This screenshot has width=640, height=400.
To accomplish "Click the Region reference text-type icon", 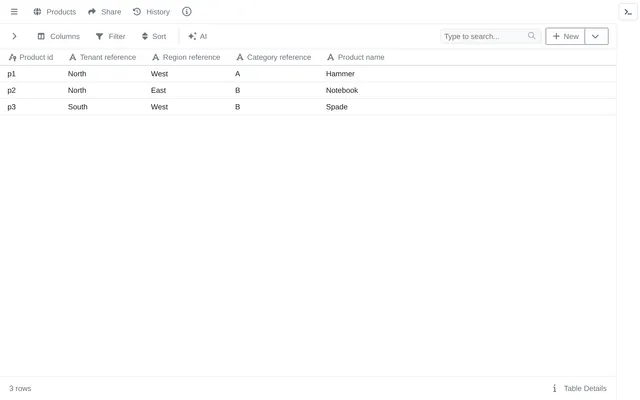I will tap(156, 57).
